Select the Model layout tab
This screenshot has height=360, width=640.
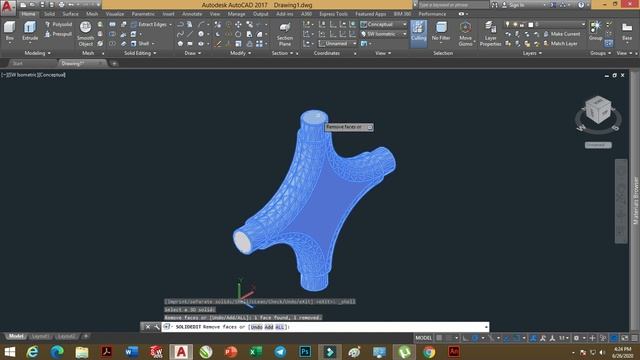coord(16,336)
